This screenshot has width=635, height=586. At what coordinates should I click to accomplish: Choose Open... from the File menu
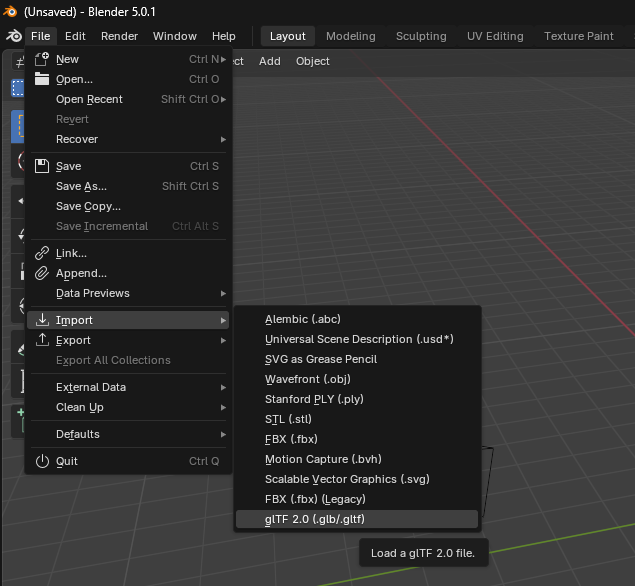(x=128, y=79)
